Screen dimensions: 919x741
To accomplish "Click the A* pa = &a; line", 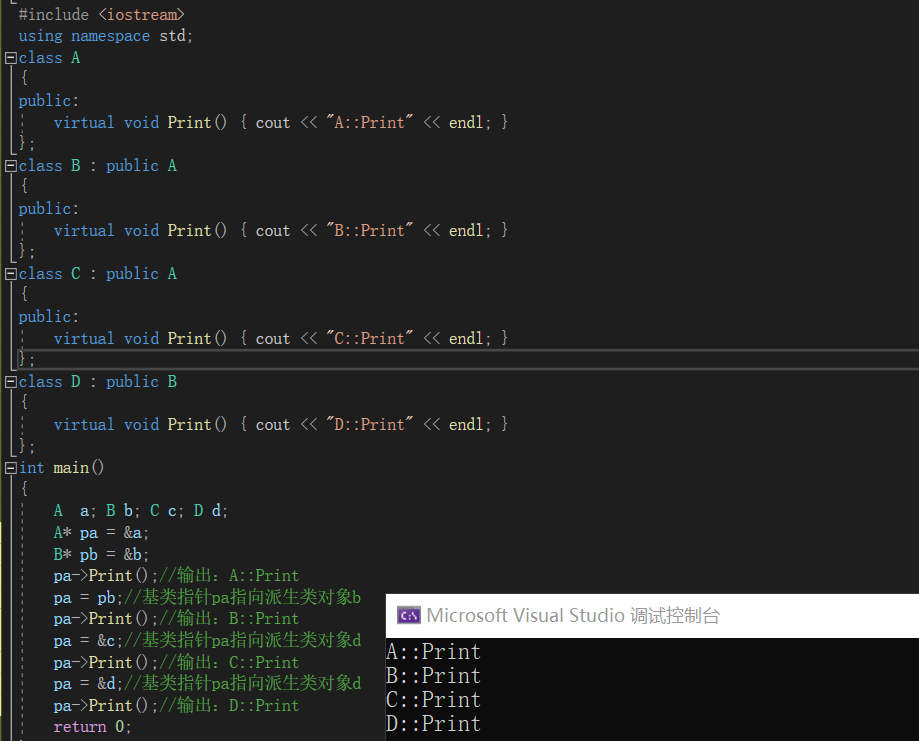I will (101, 532).
